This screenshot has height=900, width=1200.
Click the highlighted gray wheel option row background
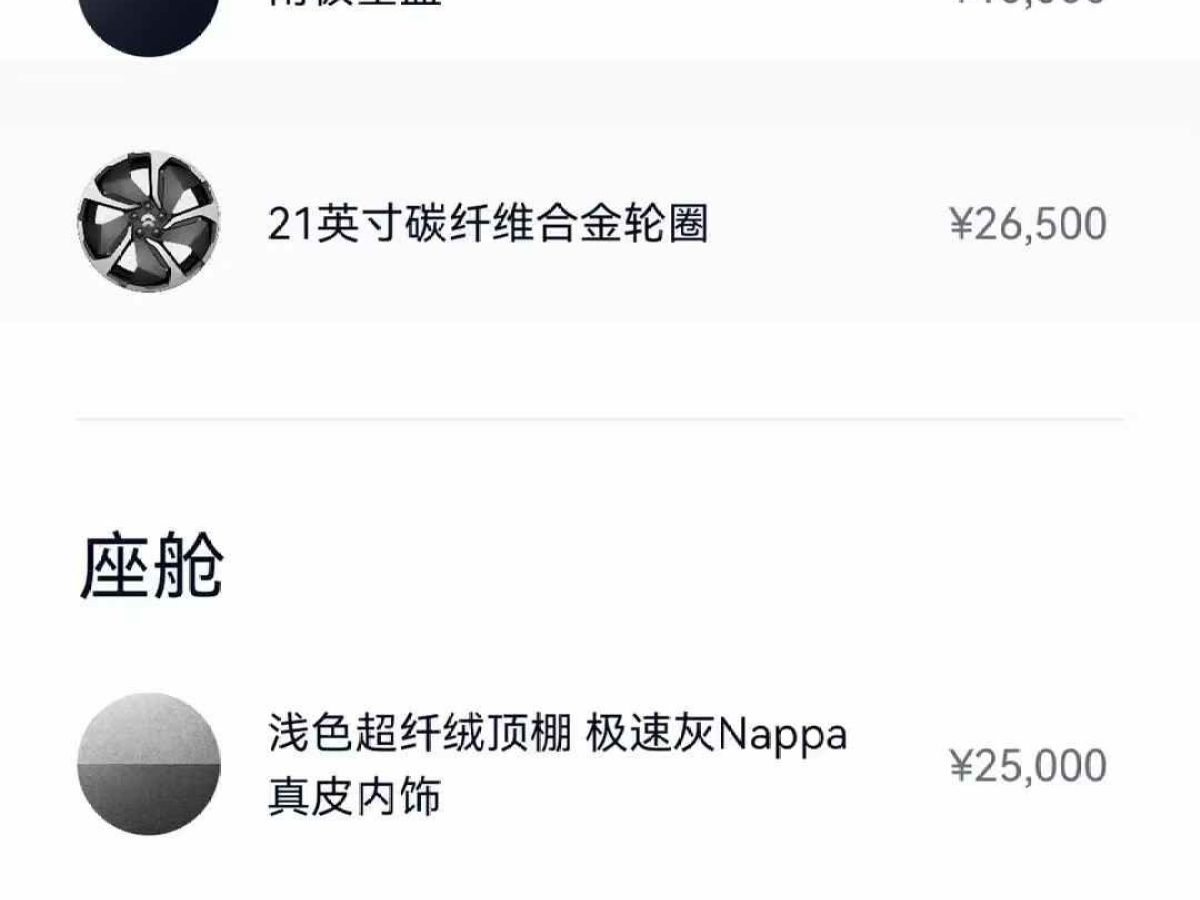click(600, 192)
